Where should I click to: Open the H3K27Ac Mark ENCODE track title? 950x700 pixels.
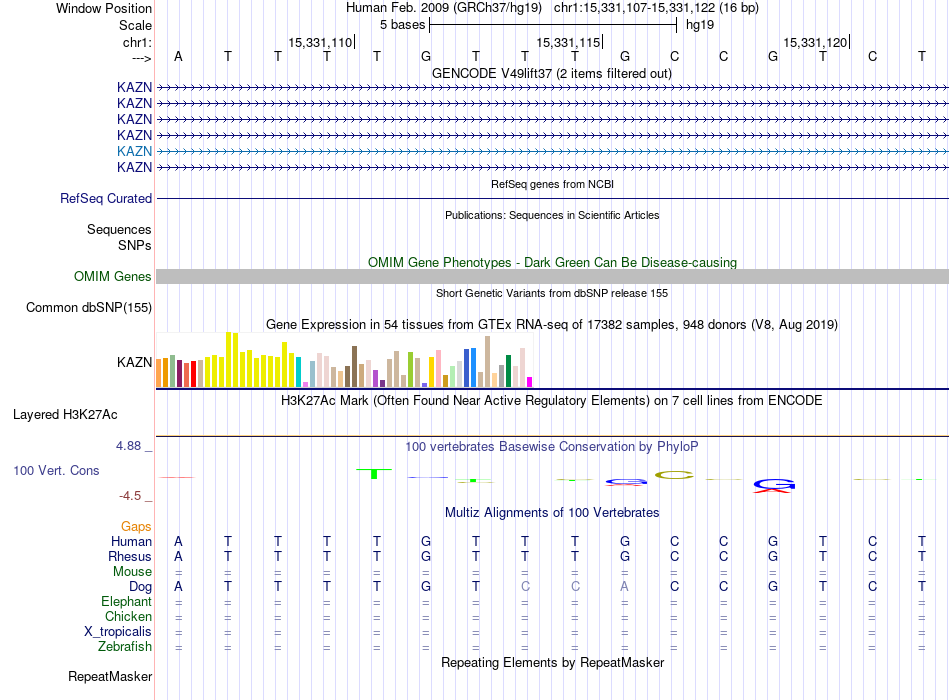(552, 401)
